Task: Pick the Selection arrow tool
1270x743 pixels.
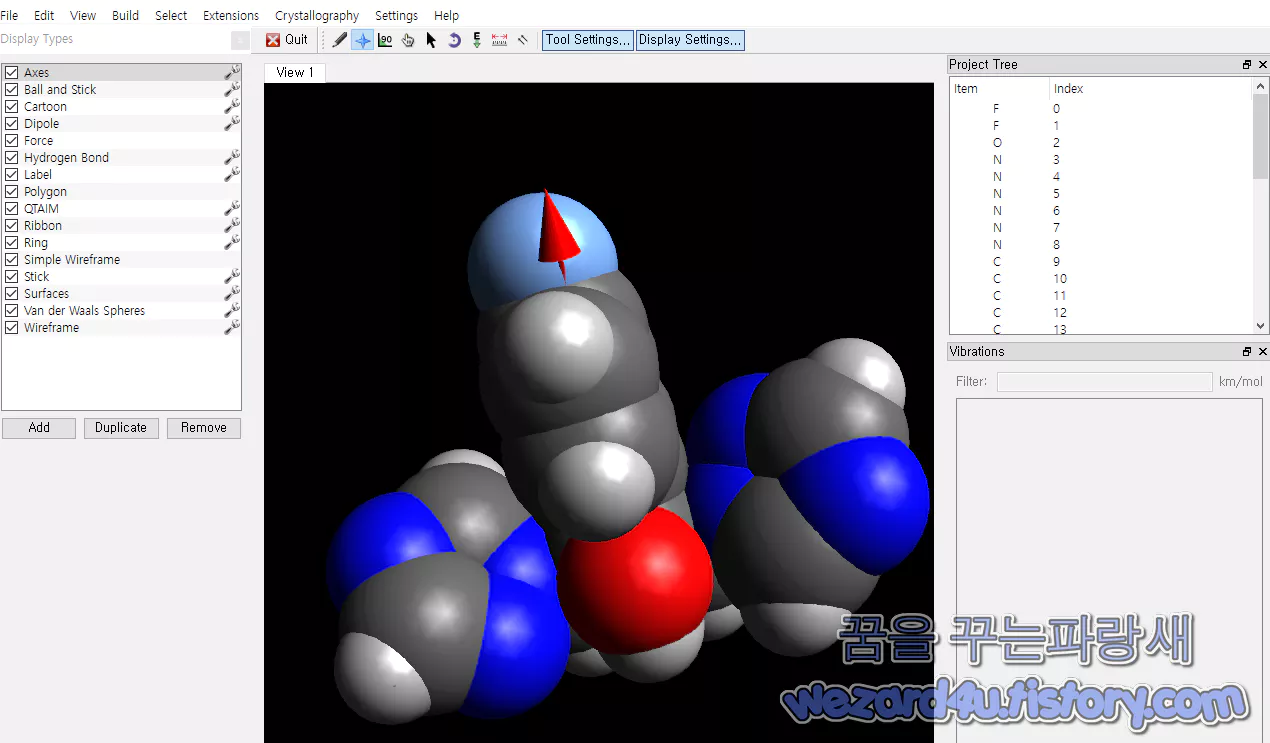Action: click(x=430, y=40)
